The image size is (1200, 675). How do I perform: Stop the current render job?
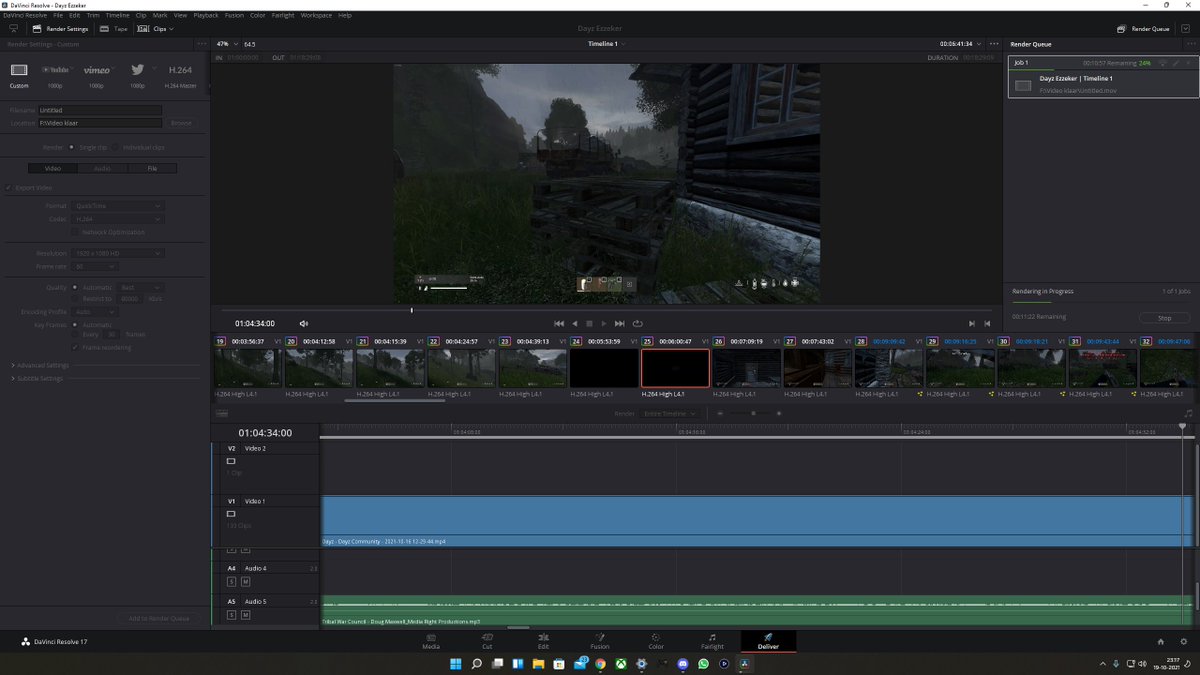coord(1164,317)
